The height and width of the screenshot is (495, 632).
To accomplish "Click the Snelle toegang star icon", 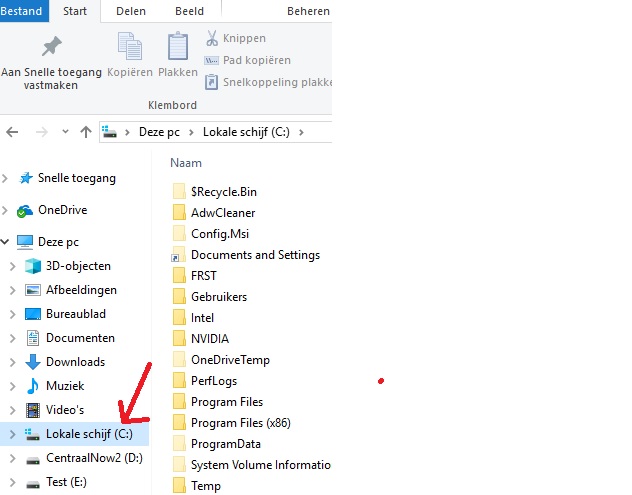I will pyautogui.click(x=26, y=178).
